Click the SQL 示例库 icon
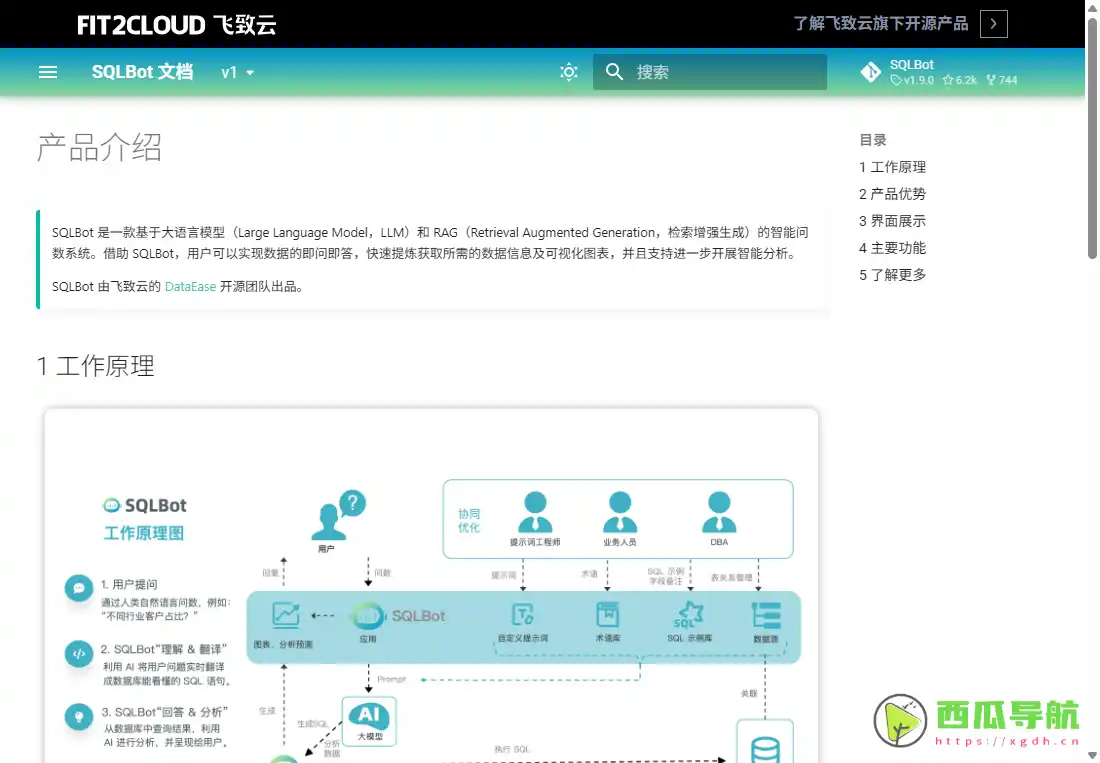The height and width of the screenshot is (763, 1100). pos(689,614)
